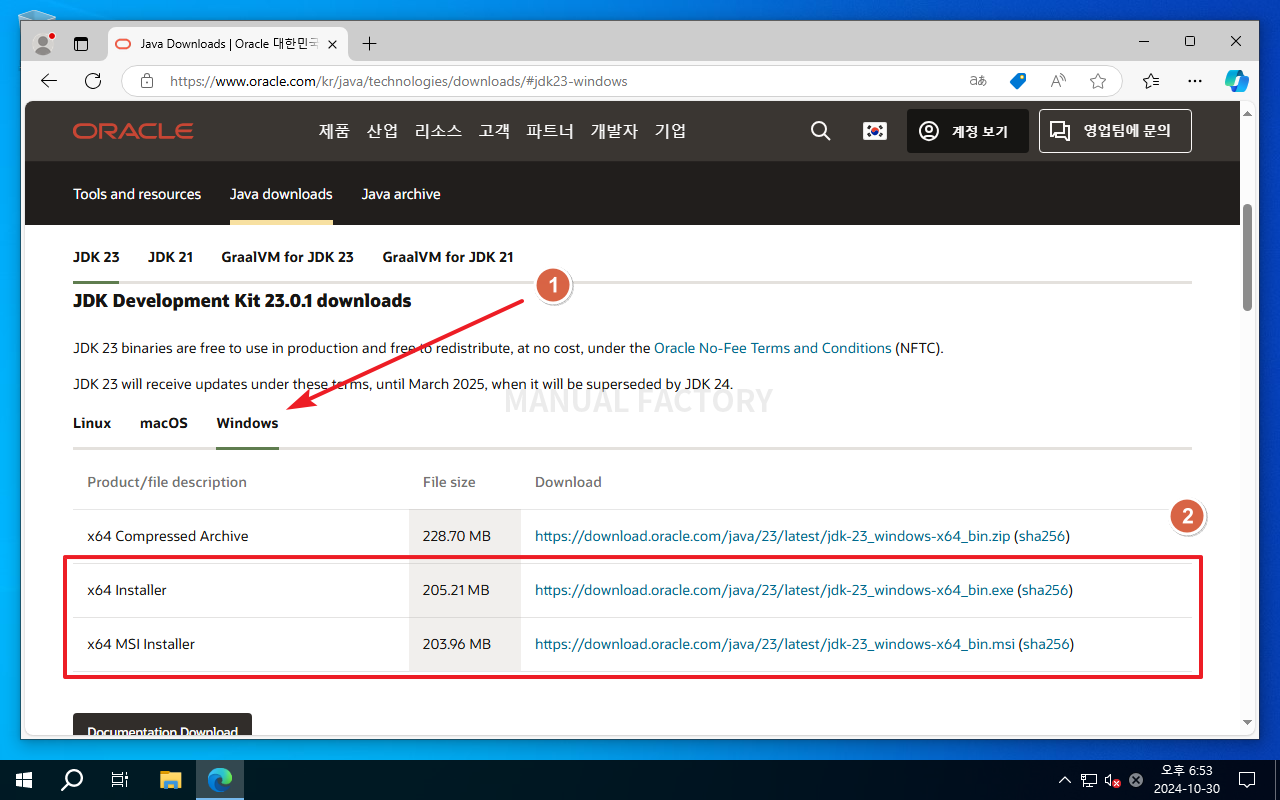This screenshot has height=800, width=1280.
Task: Add page to favorites star icon
Action: 1098,81
